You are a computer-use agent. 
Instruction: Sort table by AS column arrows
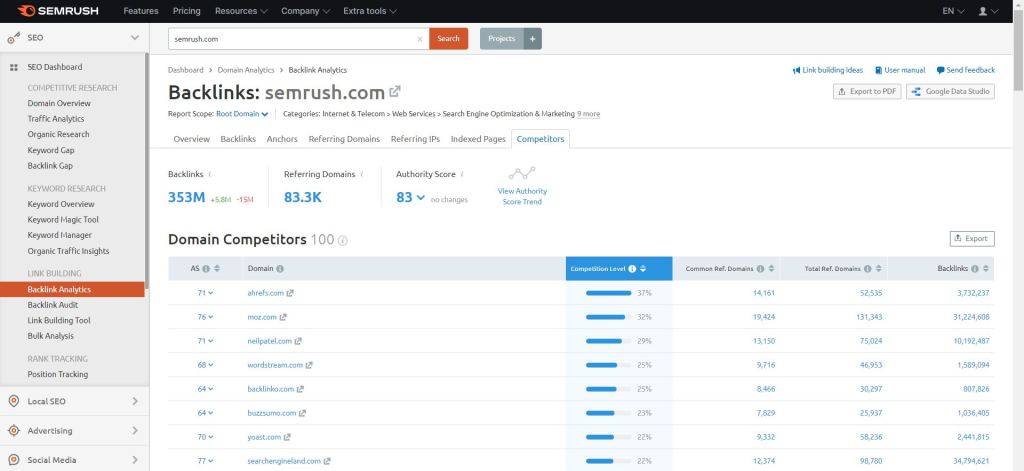coord(217,268)
